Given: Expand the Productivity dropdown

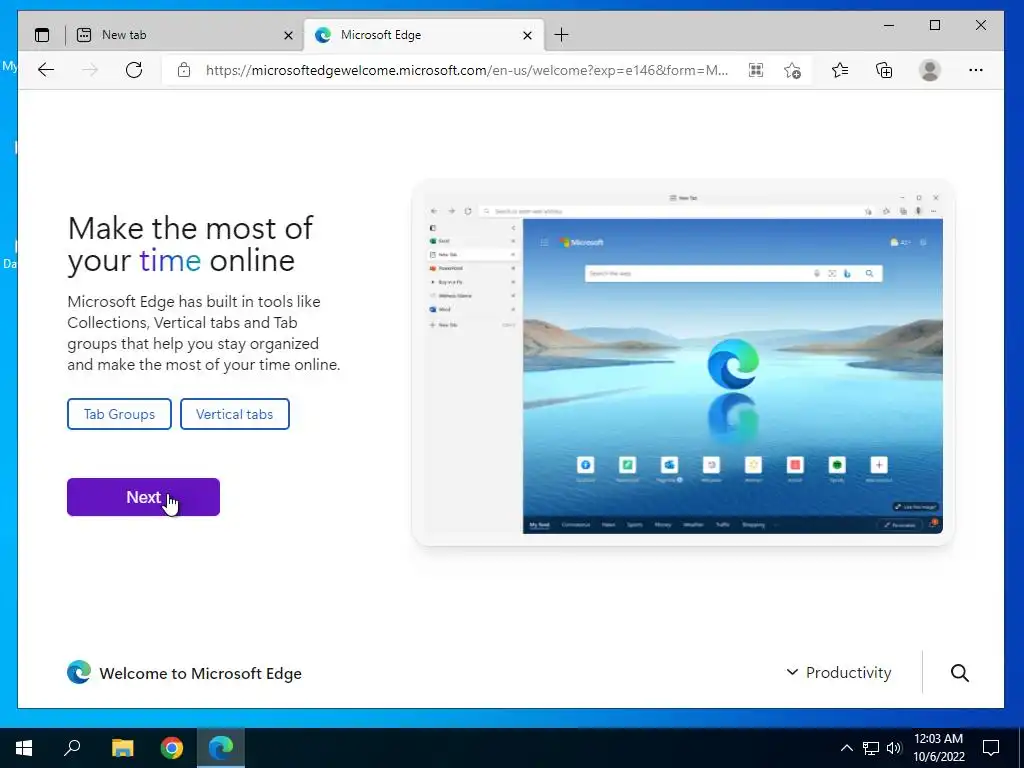Looking at the screenshot, I should pos(839,673).
